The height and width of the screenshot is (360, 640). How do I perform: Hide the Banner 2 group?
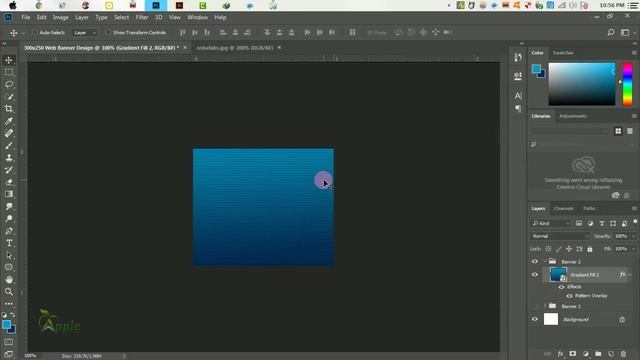coord(535,262)
